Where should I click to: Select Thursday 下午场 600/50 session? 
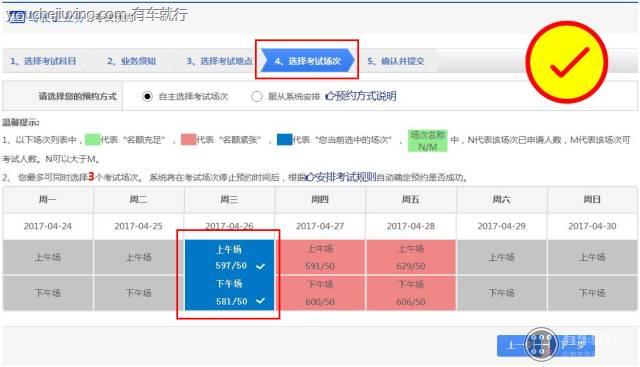[320, 293]
